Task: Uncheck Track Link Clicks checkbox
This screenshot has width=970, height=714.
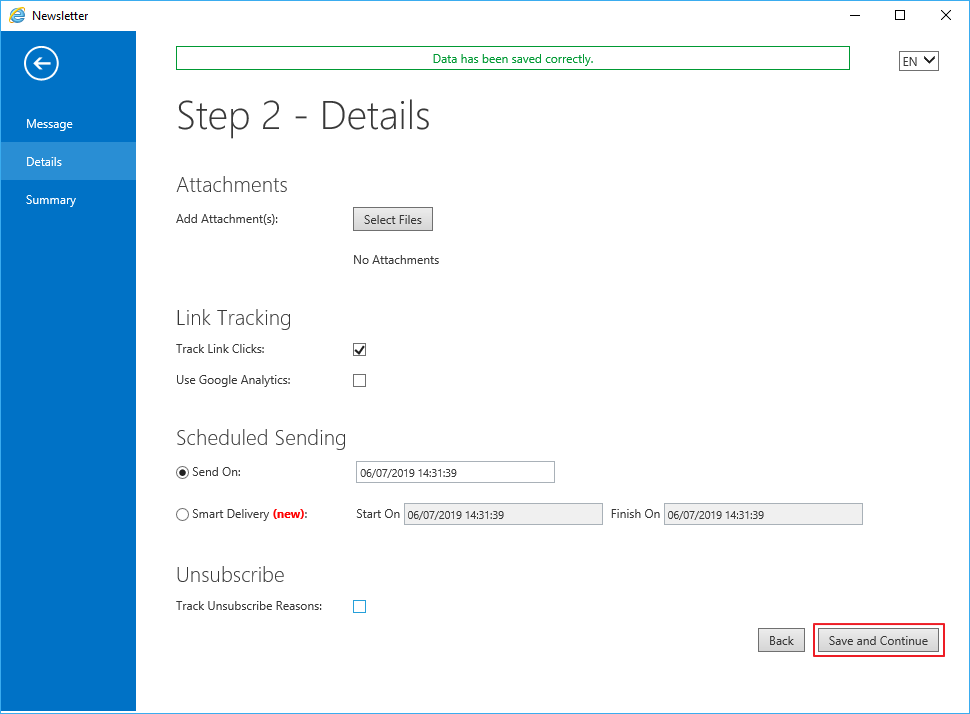Action: point(359,350)
